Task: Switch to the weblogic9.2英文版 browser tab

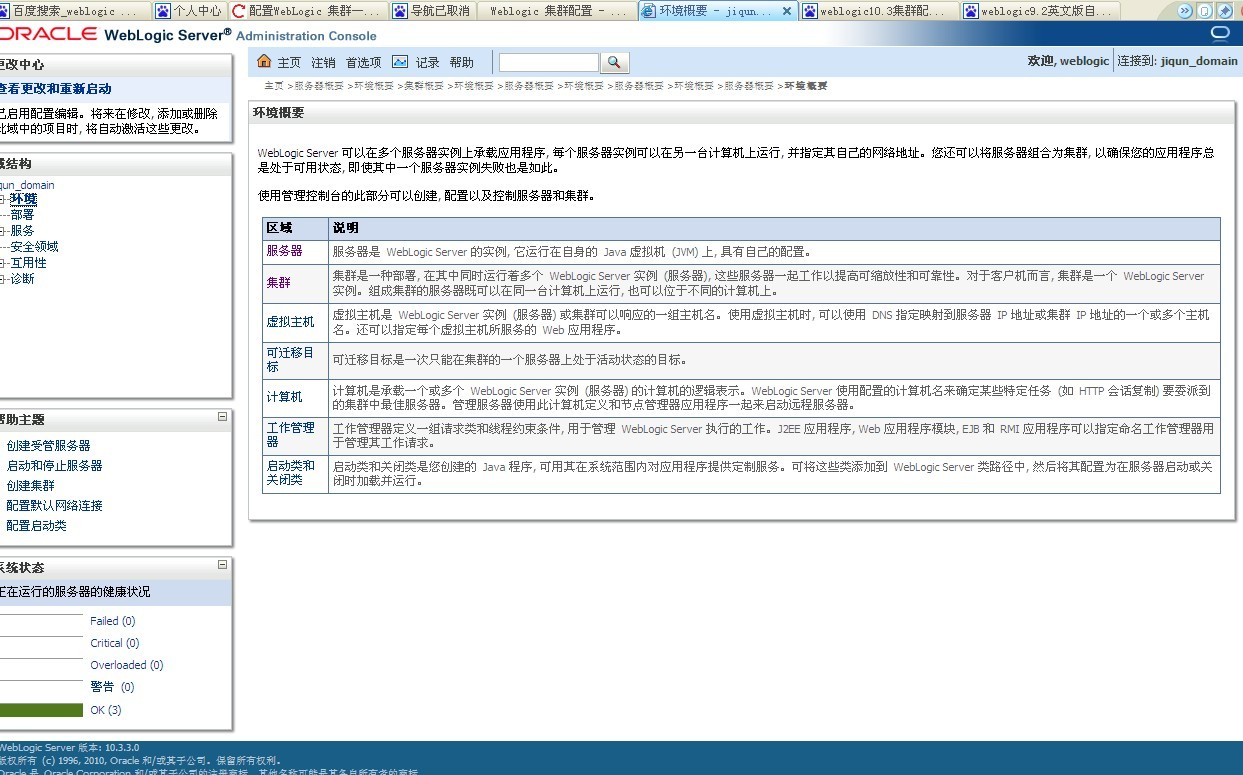Action: [x=1041, y=11]
